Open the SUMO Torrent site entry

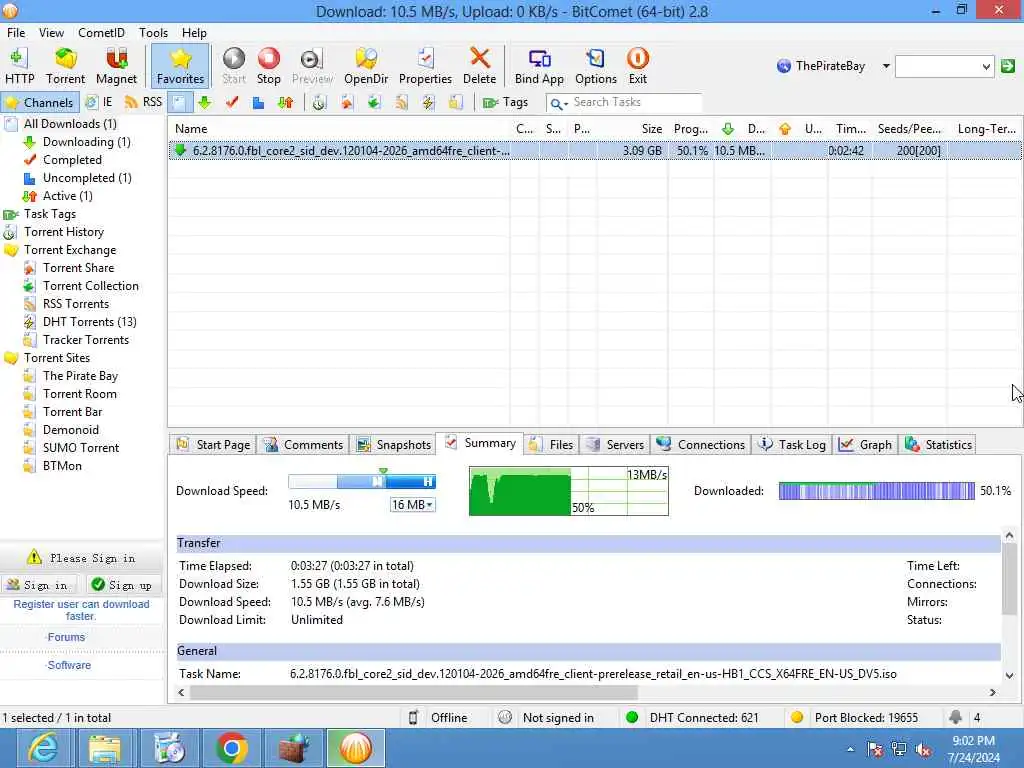point(81,448)
